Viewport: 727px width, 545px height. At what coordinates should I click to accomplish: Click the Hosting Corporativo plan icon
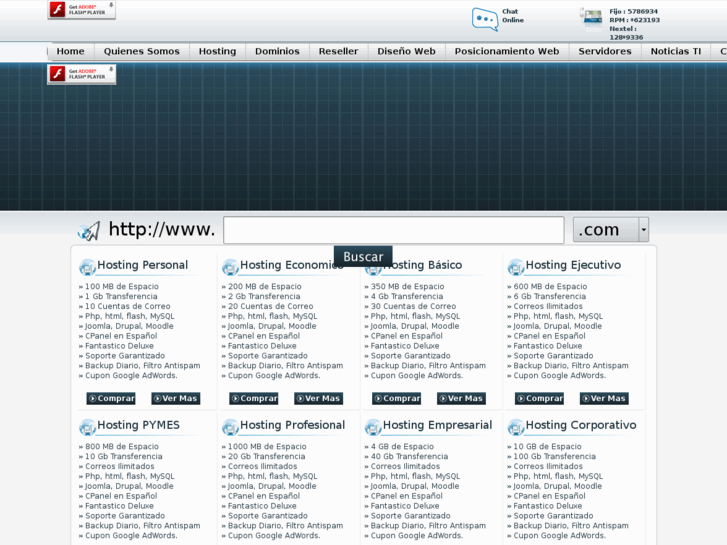point(516,427)
